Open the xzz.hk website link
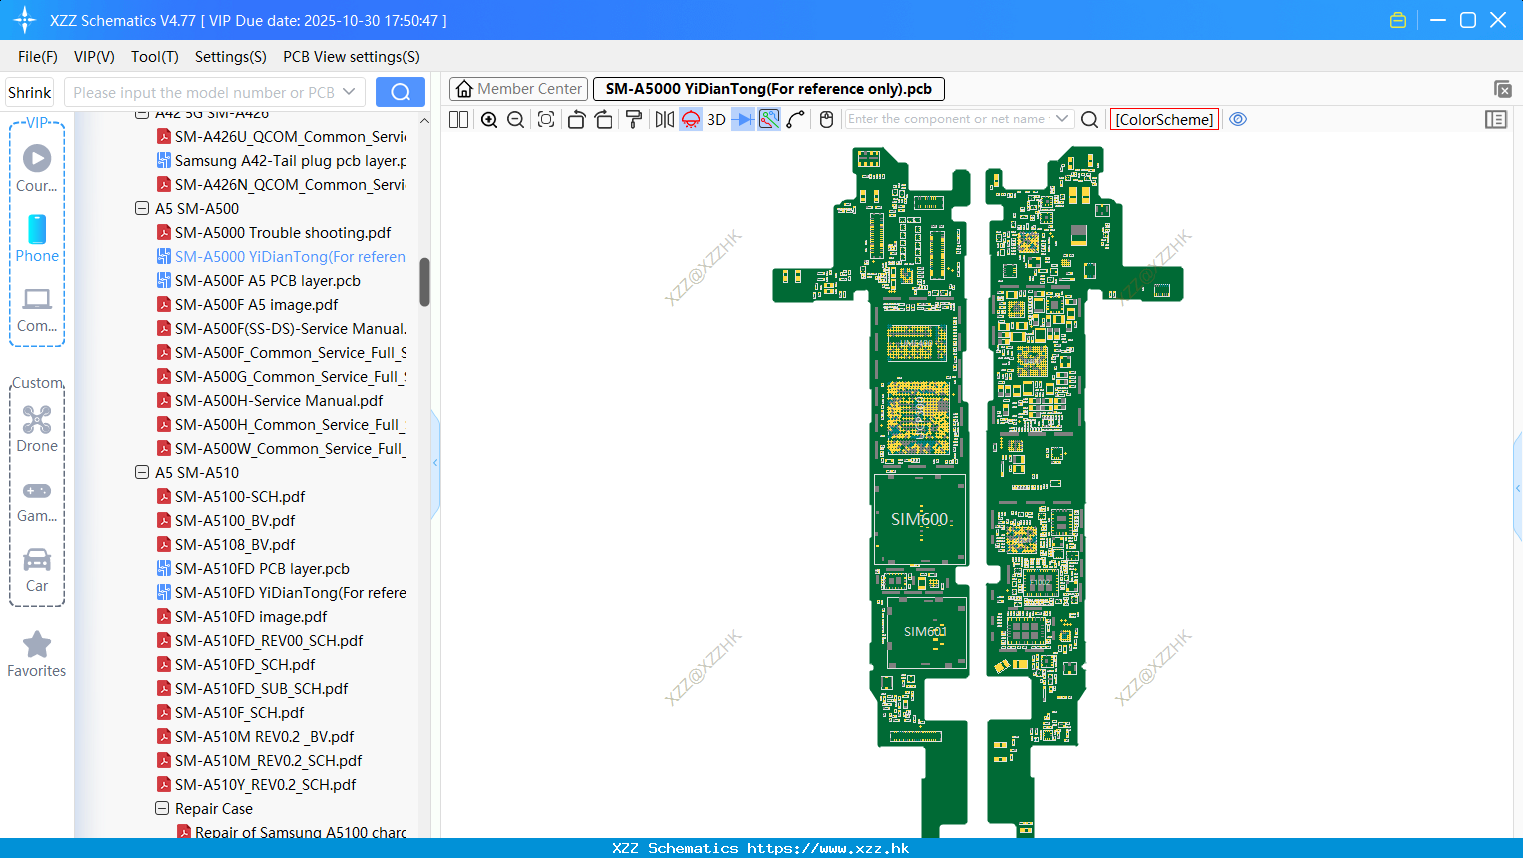1523x858 pixels. [x=828, y=848]
